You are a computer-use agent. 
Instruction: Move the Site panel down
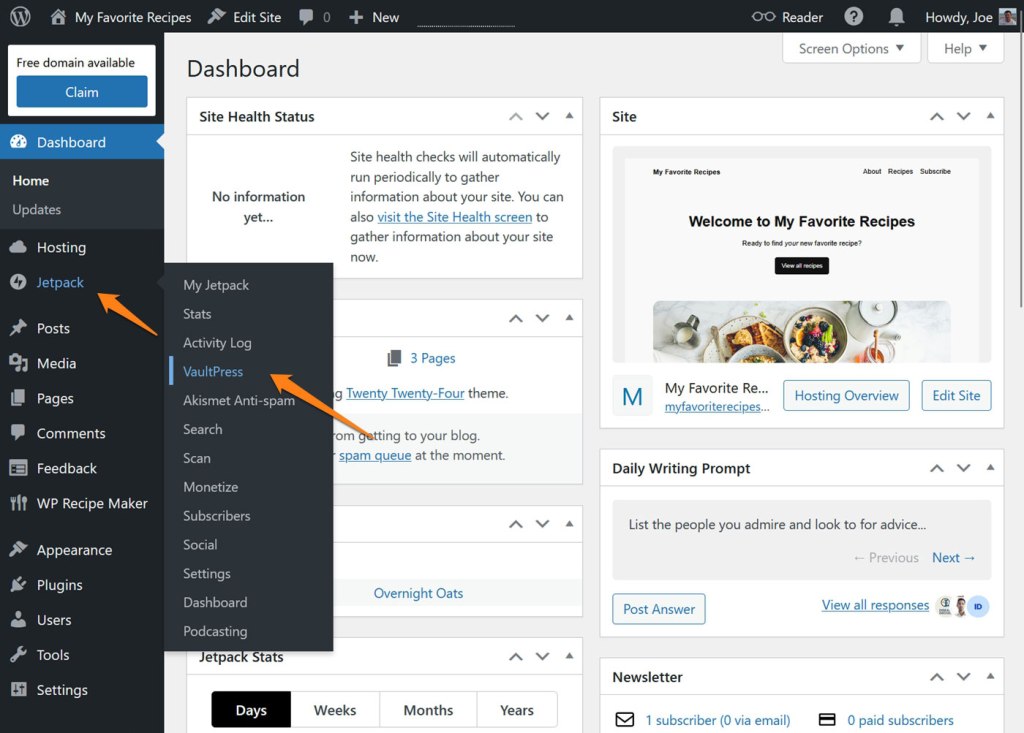[963, 116]
